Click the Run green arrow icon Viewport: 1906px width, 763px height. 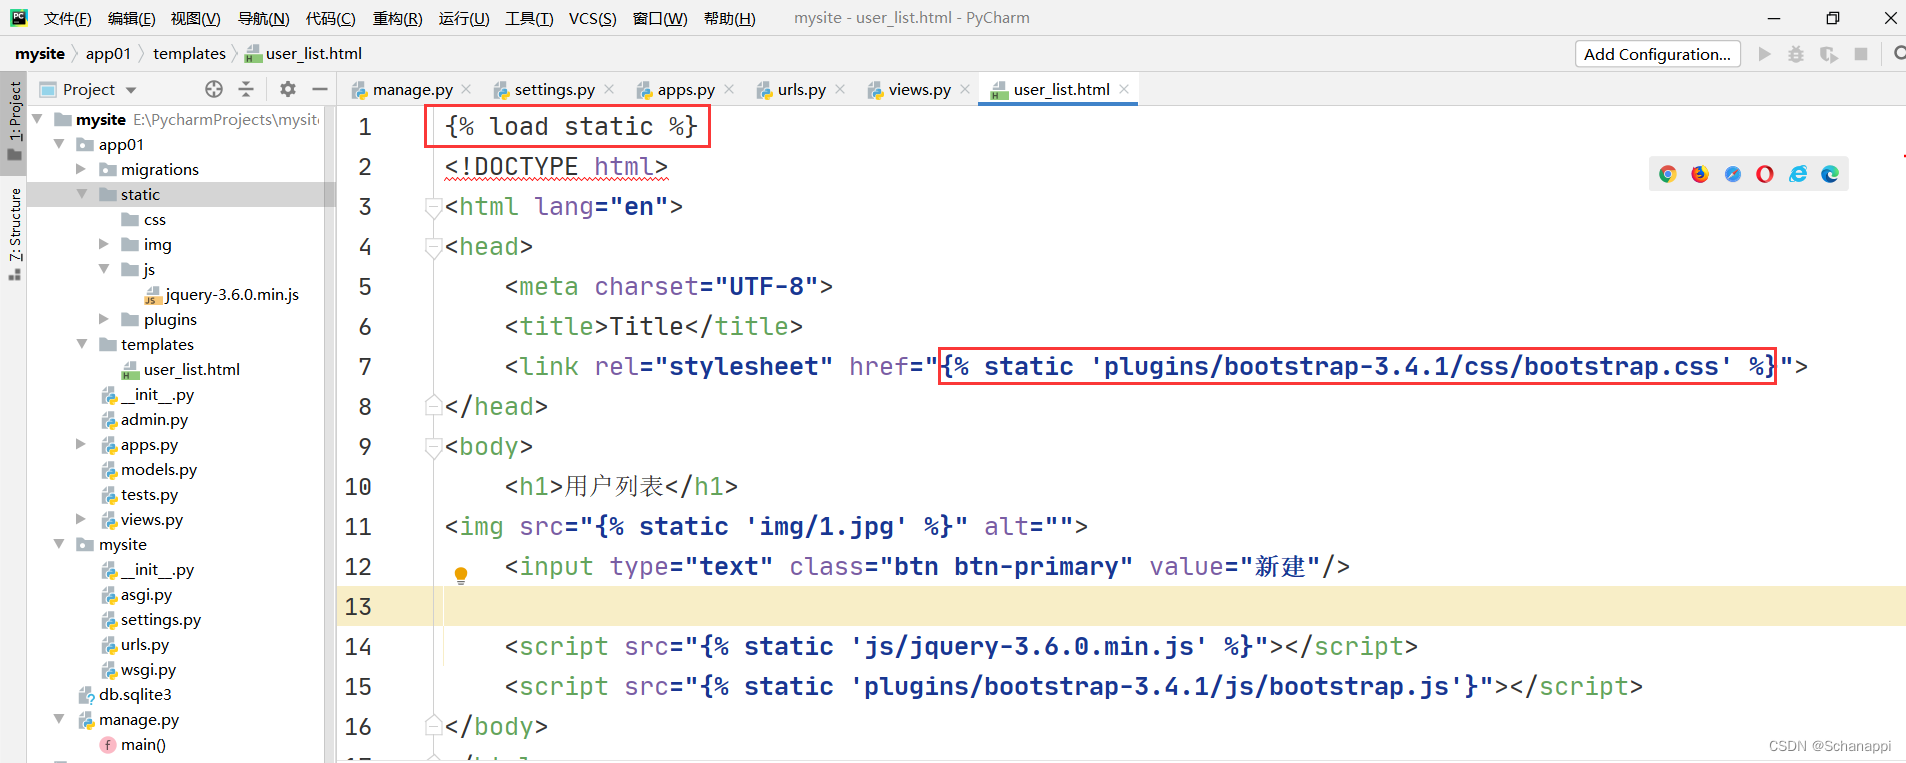click(x=1765, y=54)
